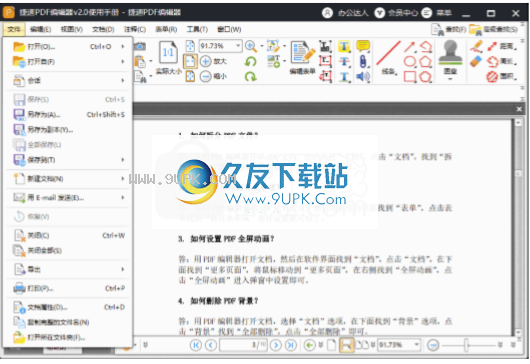Choose Save As Copy menu entry
The width and height of the screenshot is (530, 364).
click(68, 129)
